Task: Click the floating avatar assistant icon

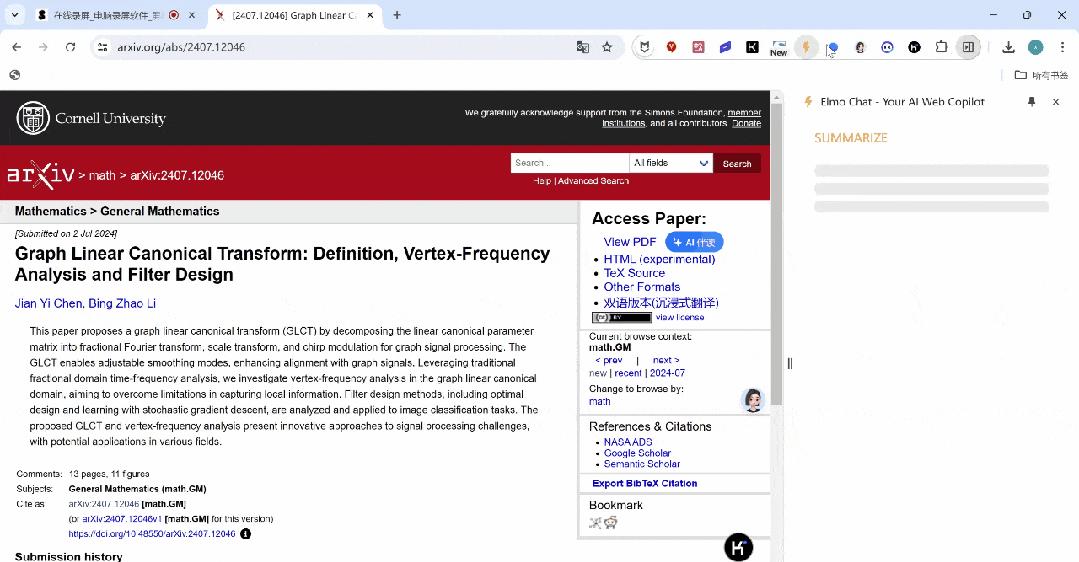Action: click(x=752, y=401)
